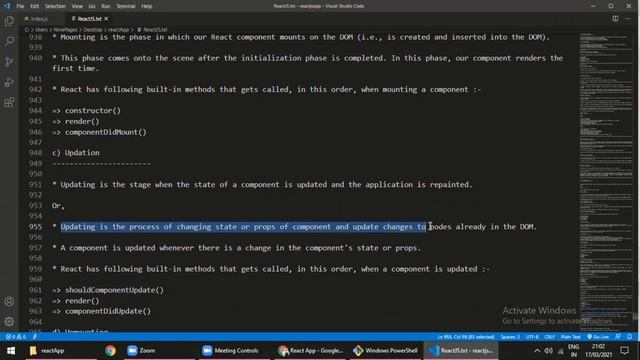Click the ReactJS.txt VS Code taskbar item
The image size is (640, 360).
461,351
